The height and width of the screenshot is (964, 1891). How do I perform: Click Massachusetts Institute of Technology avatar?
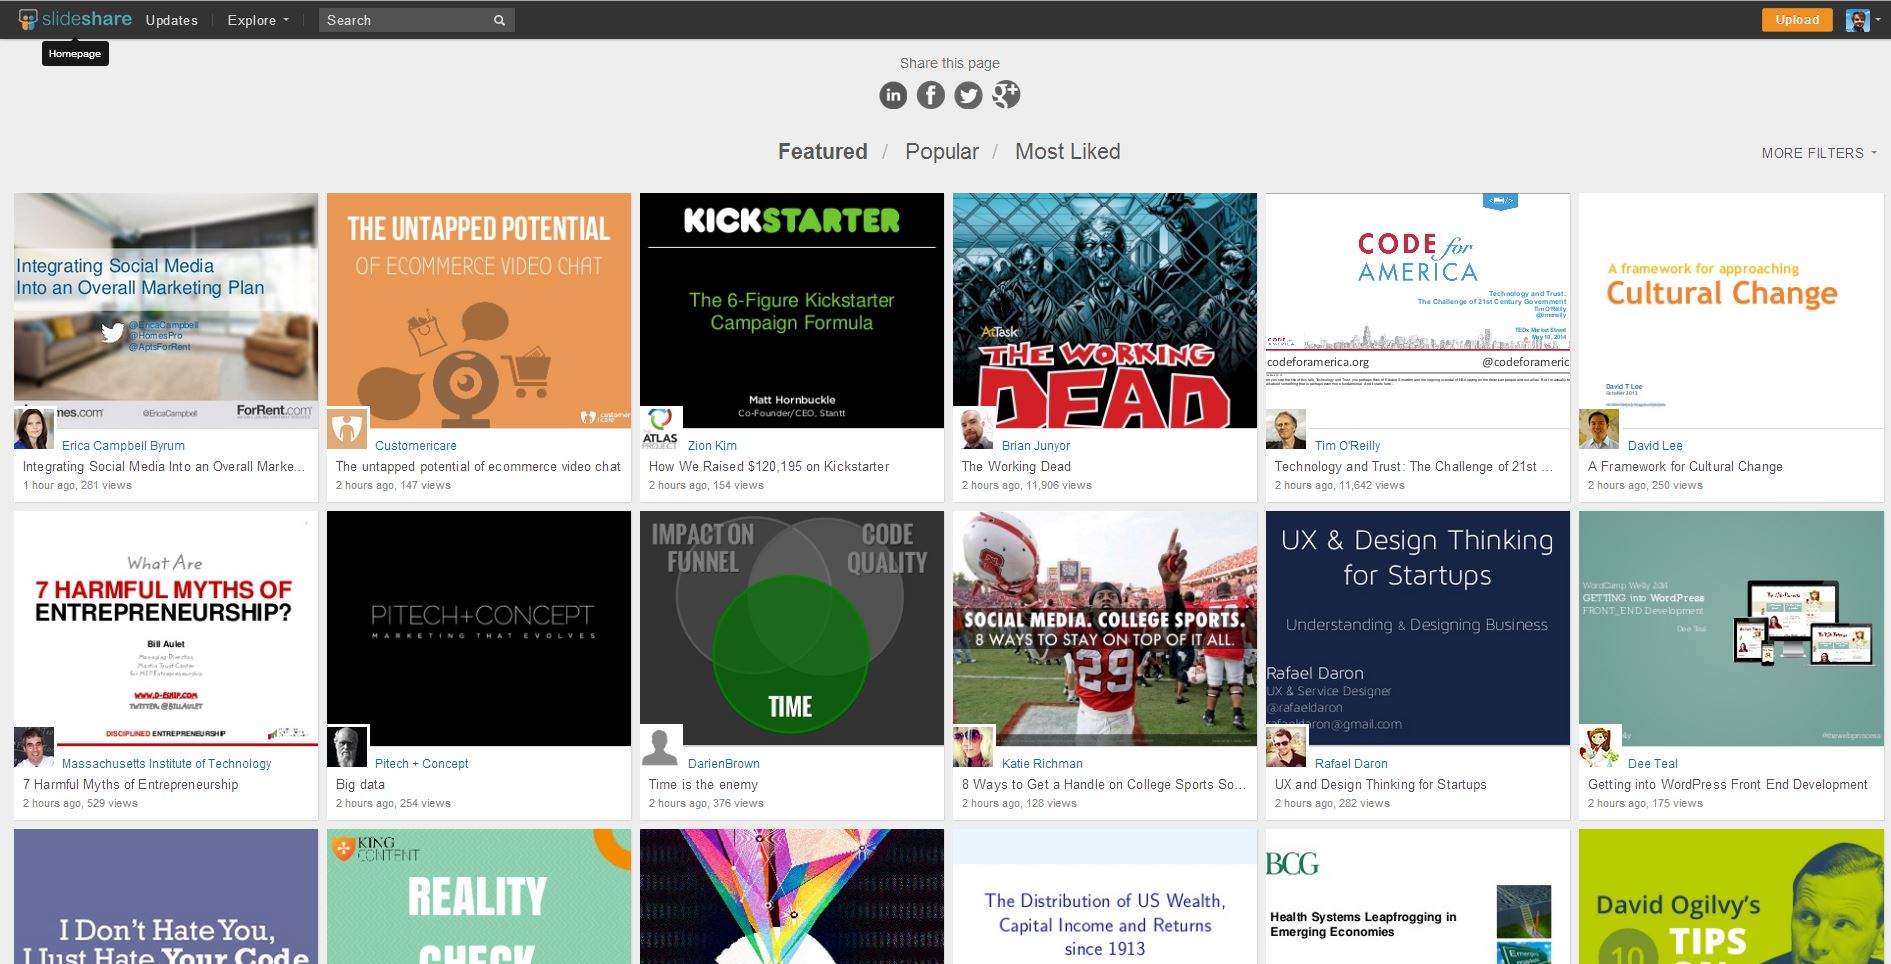click(x=34, y=747)
